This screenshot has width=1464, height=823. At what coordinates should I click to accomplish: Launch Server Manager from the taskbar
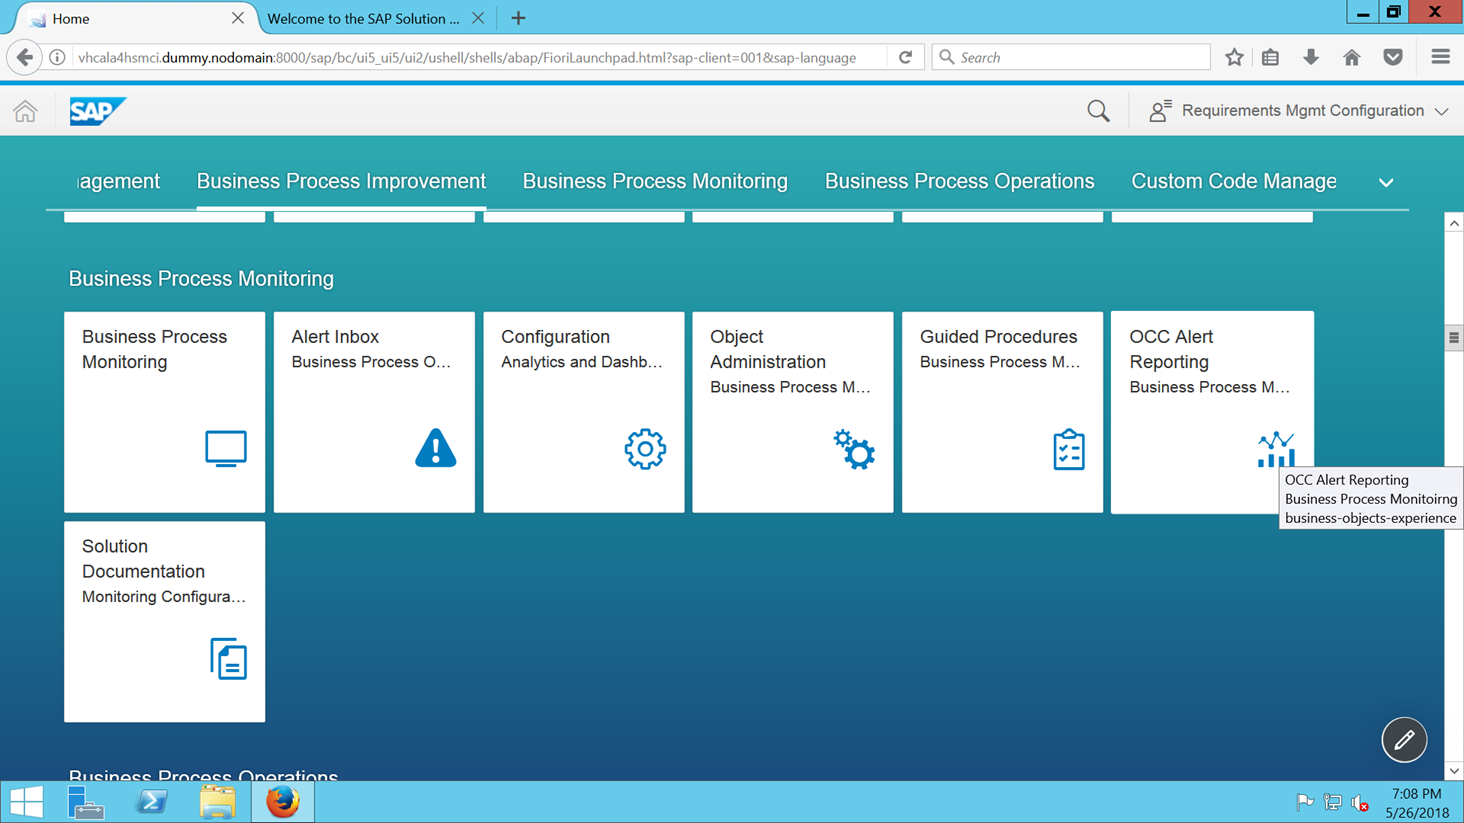pos(86,802)
